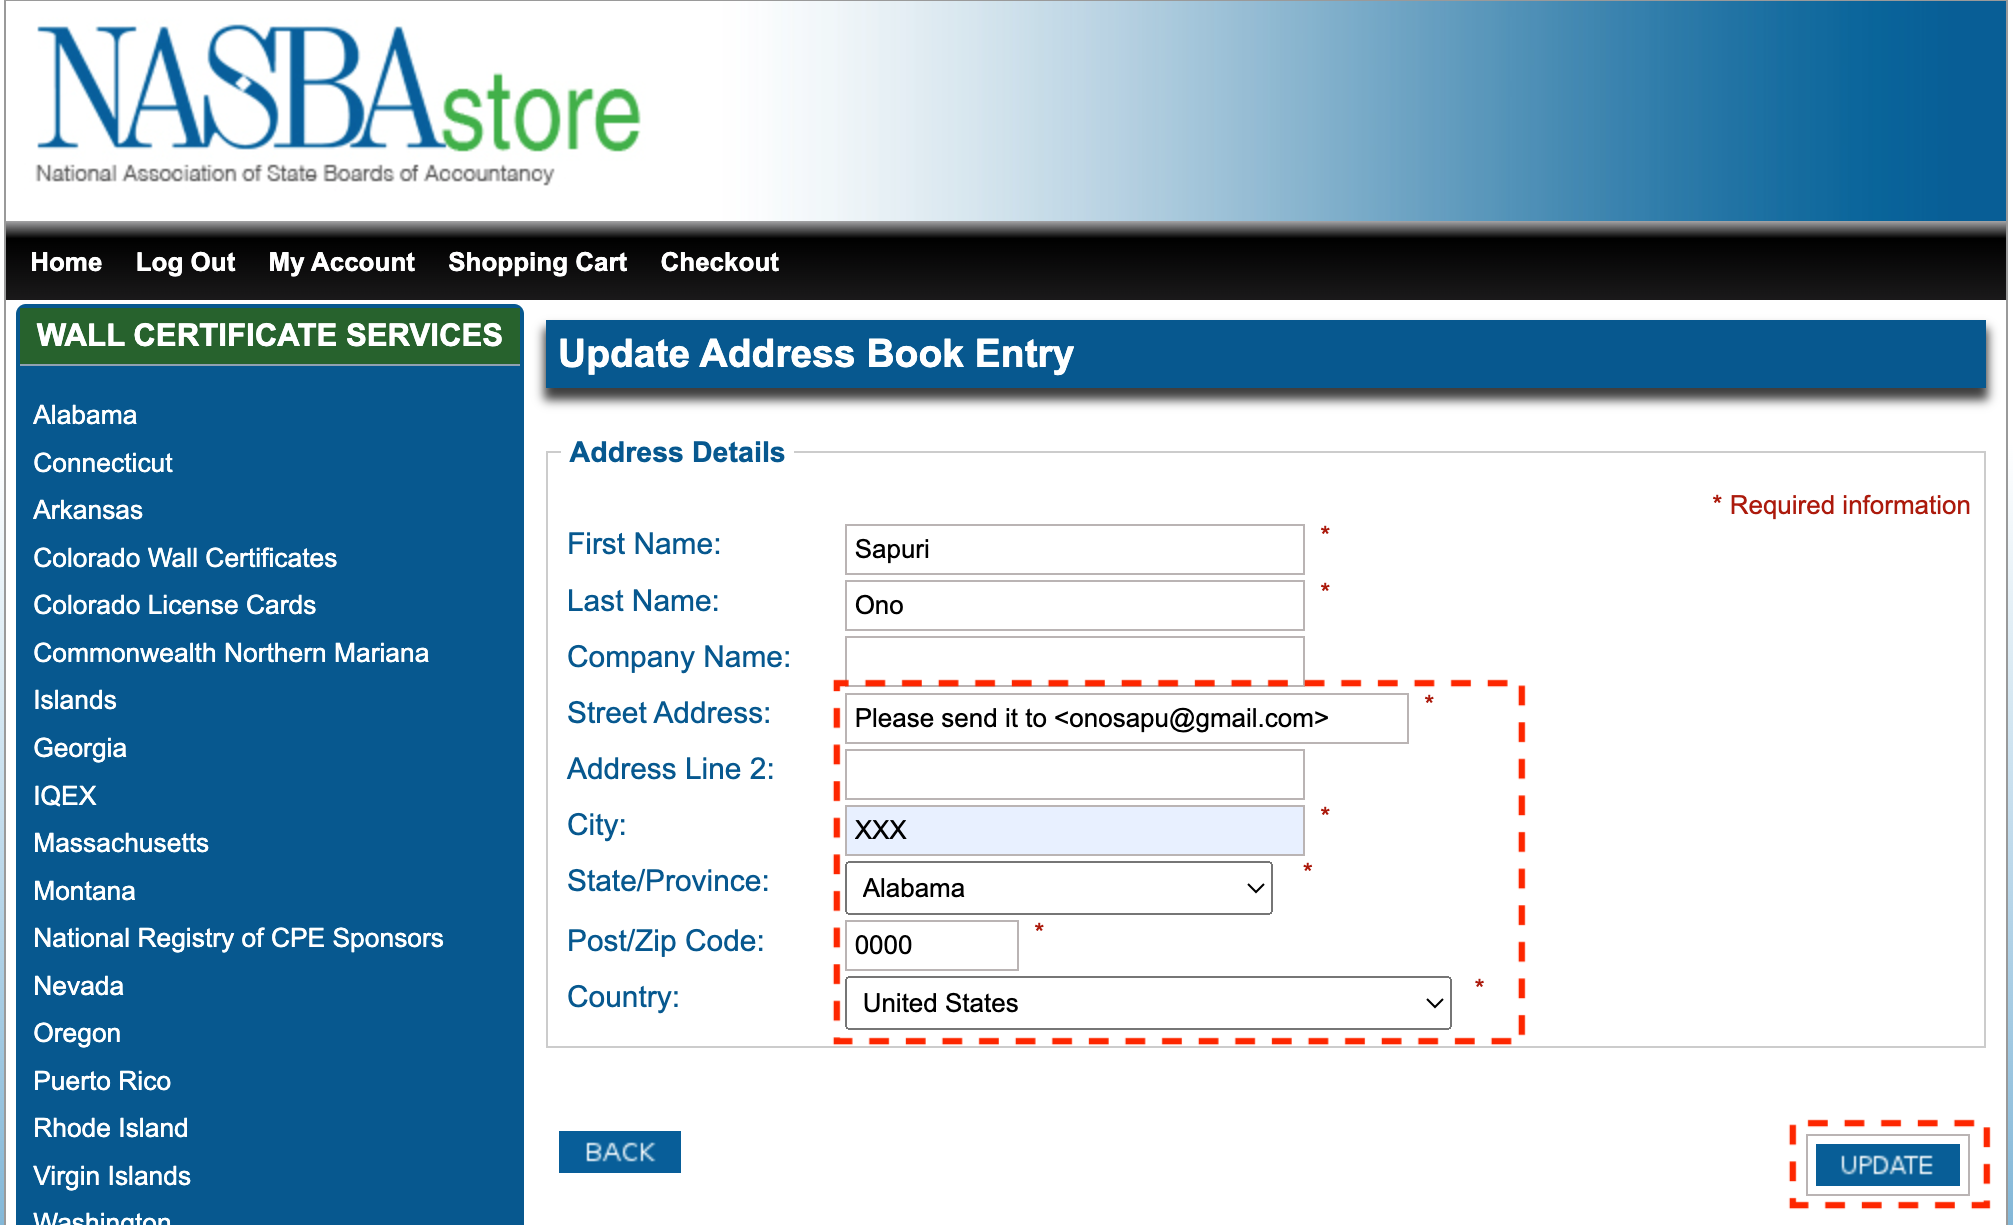Open the State/Province dropdown
The width and height of the screenshot is (2013, 1225).
tap(1058, 888)
